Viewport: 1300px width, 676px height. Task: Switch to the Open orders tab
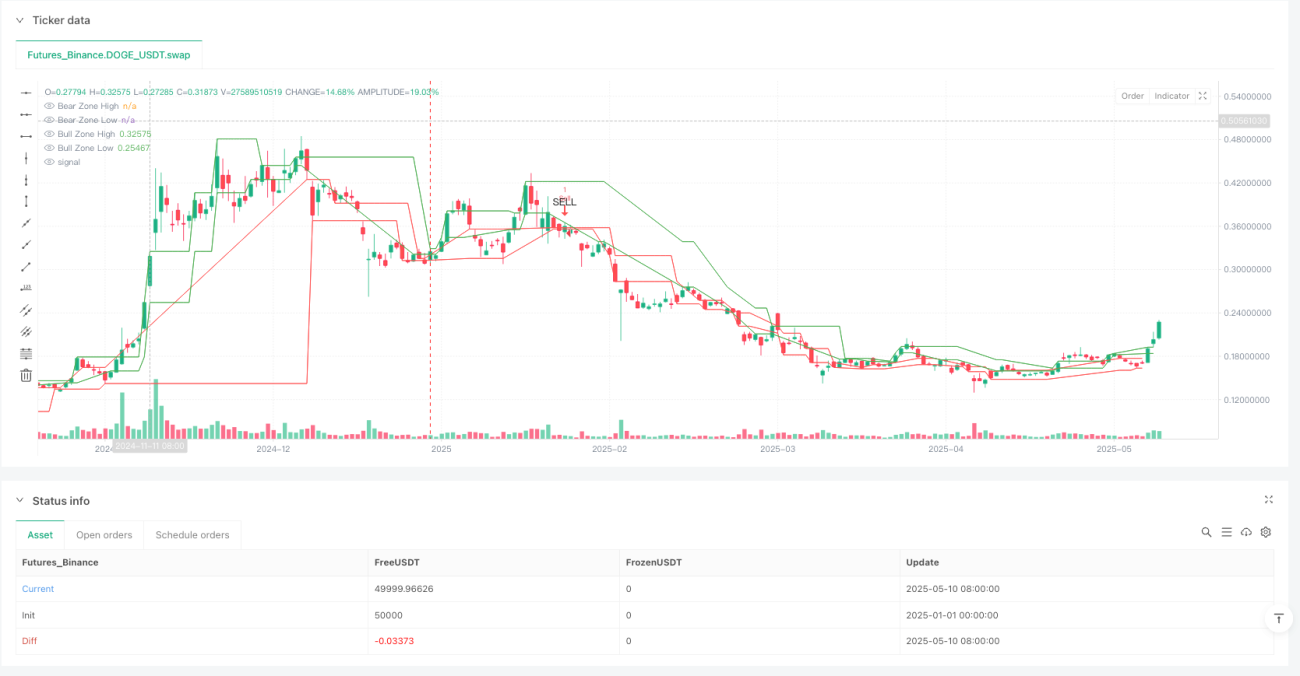click(x=104, y=535)
